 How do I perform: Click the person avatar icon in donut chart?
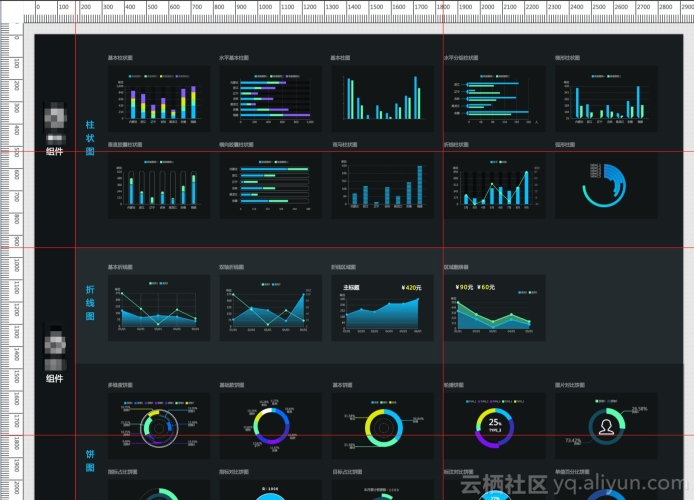click(606, 427)
